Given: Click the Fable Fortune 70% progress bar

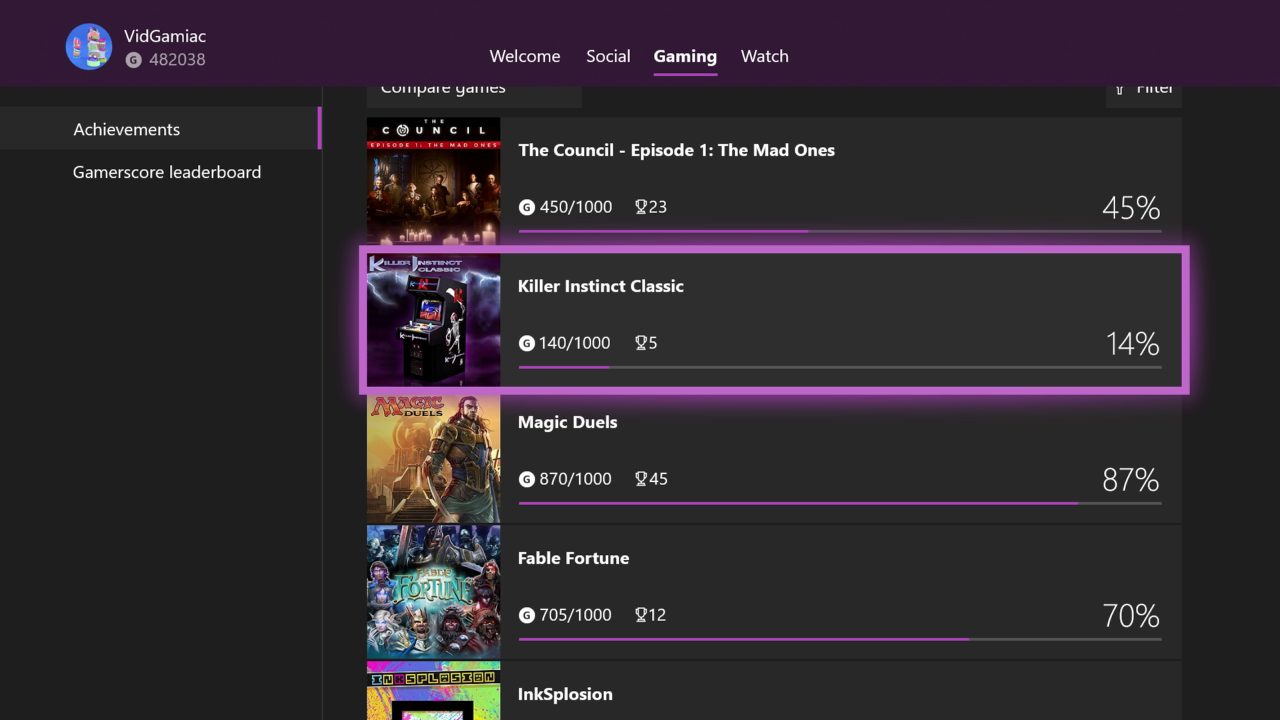Looking at the screenshot, I should click(840, 639).
